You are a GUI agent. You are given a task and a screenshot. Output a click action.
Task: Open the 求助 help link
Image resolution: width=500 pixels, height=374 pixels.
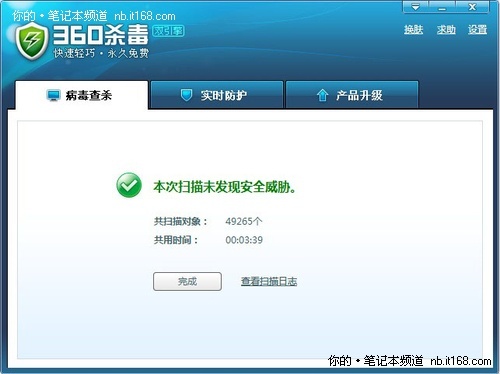(446, 30)
